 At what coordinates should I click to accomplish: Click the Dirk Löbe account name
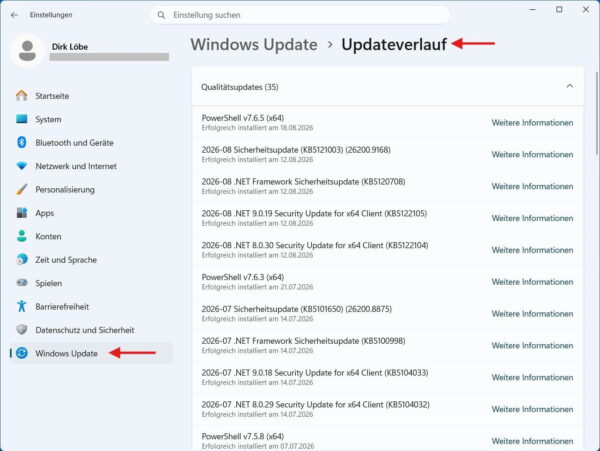point(70,47)
